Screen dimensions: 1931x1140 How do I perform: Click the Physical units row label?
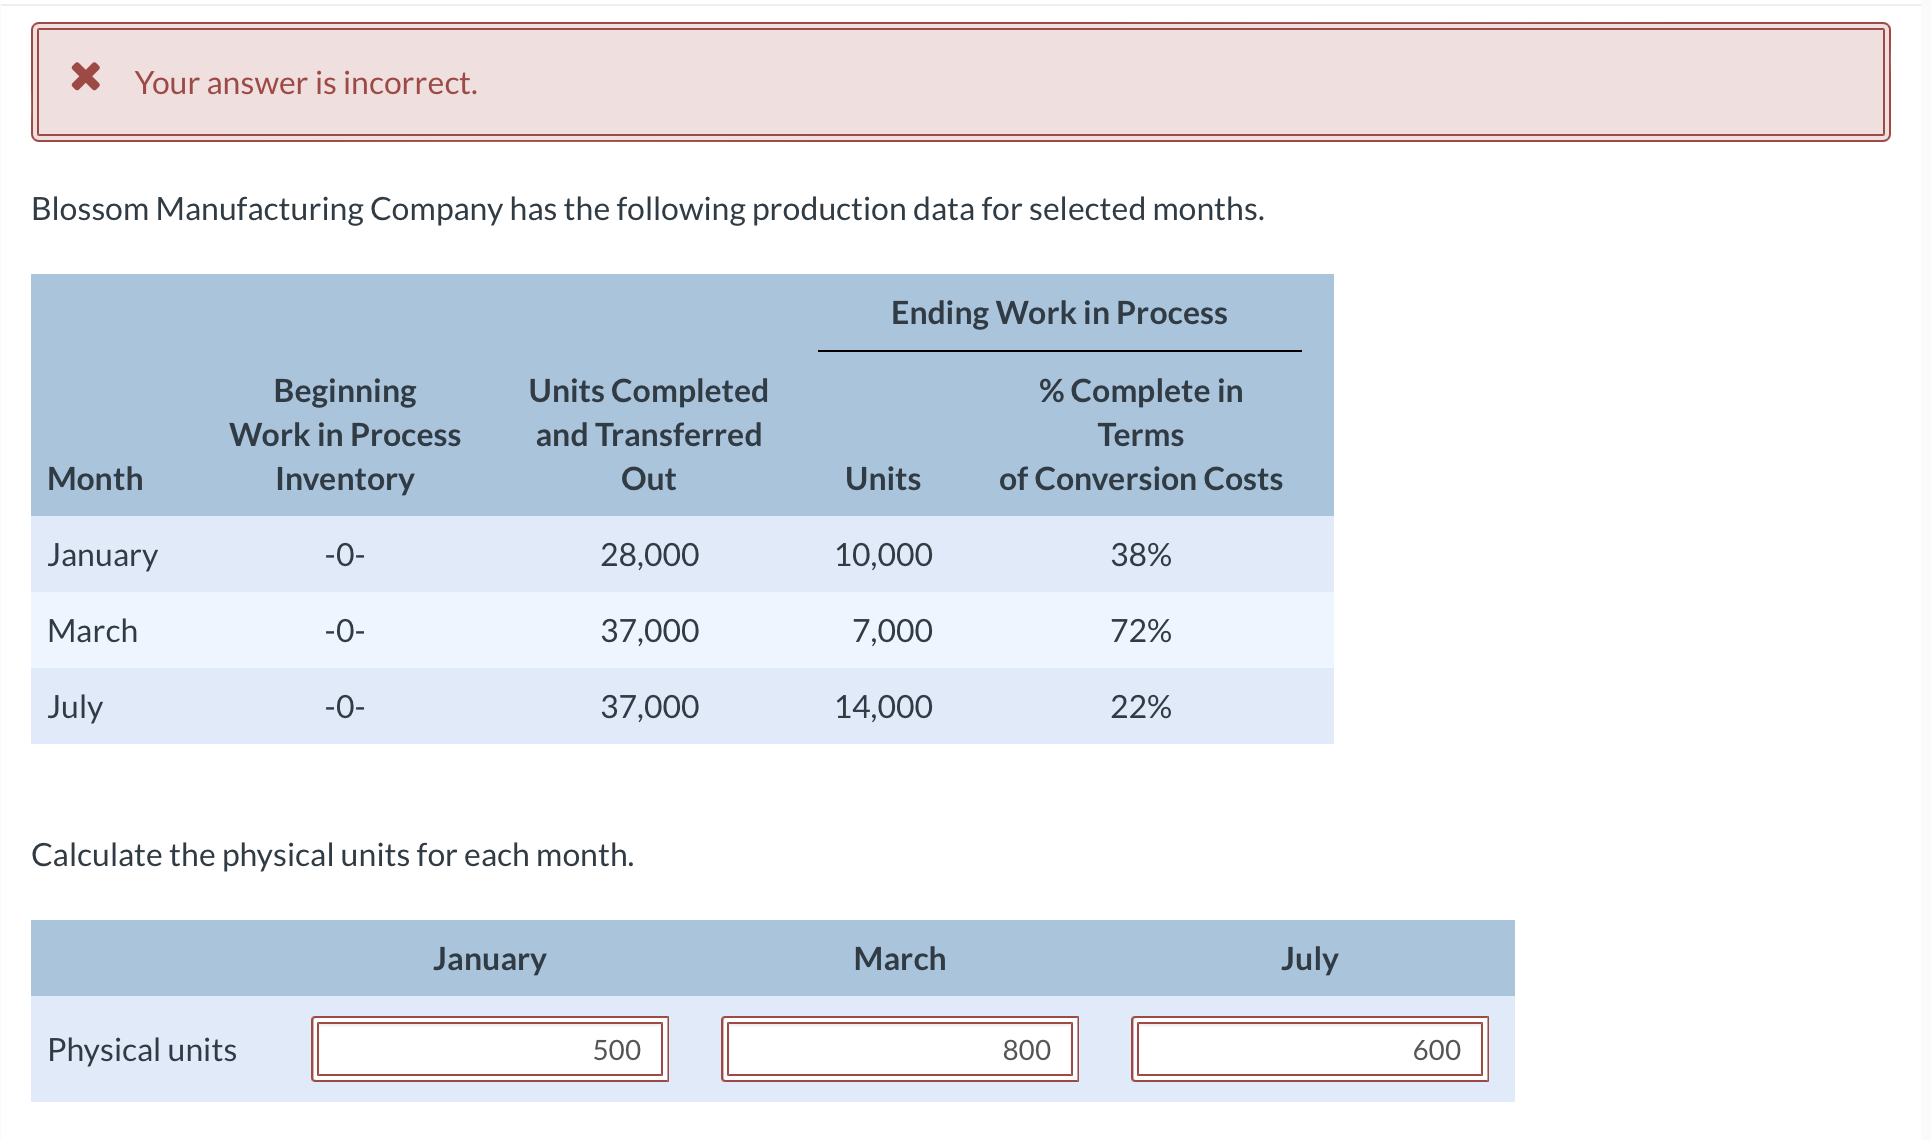[142, 1050]
